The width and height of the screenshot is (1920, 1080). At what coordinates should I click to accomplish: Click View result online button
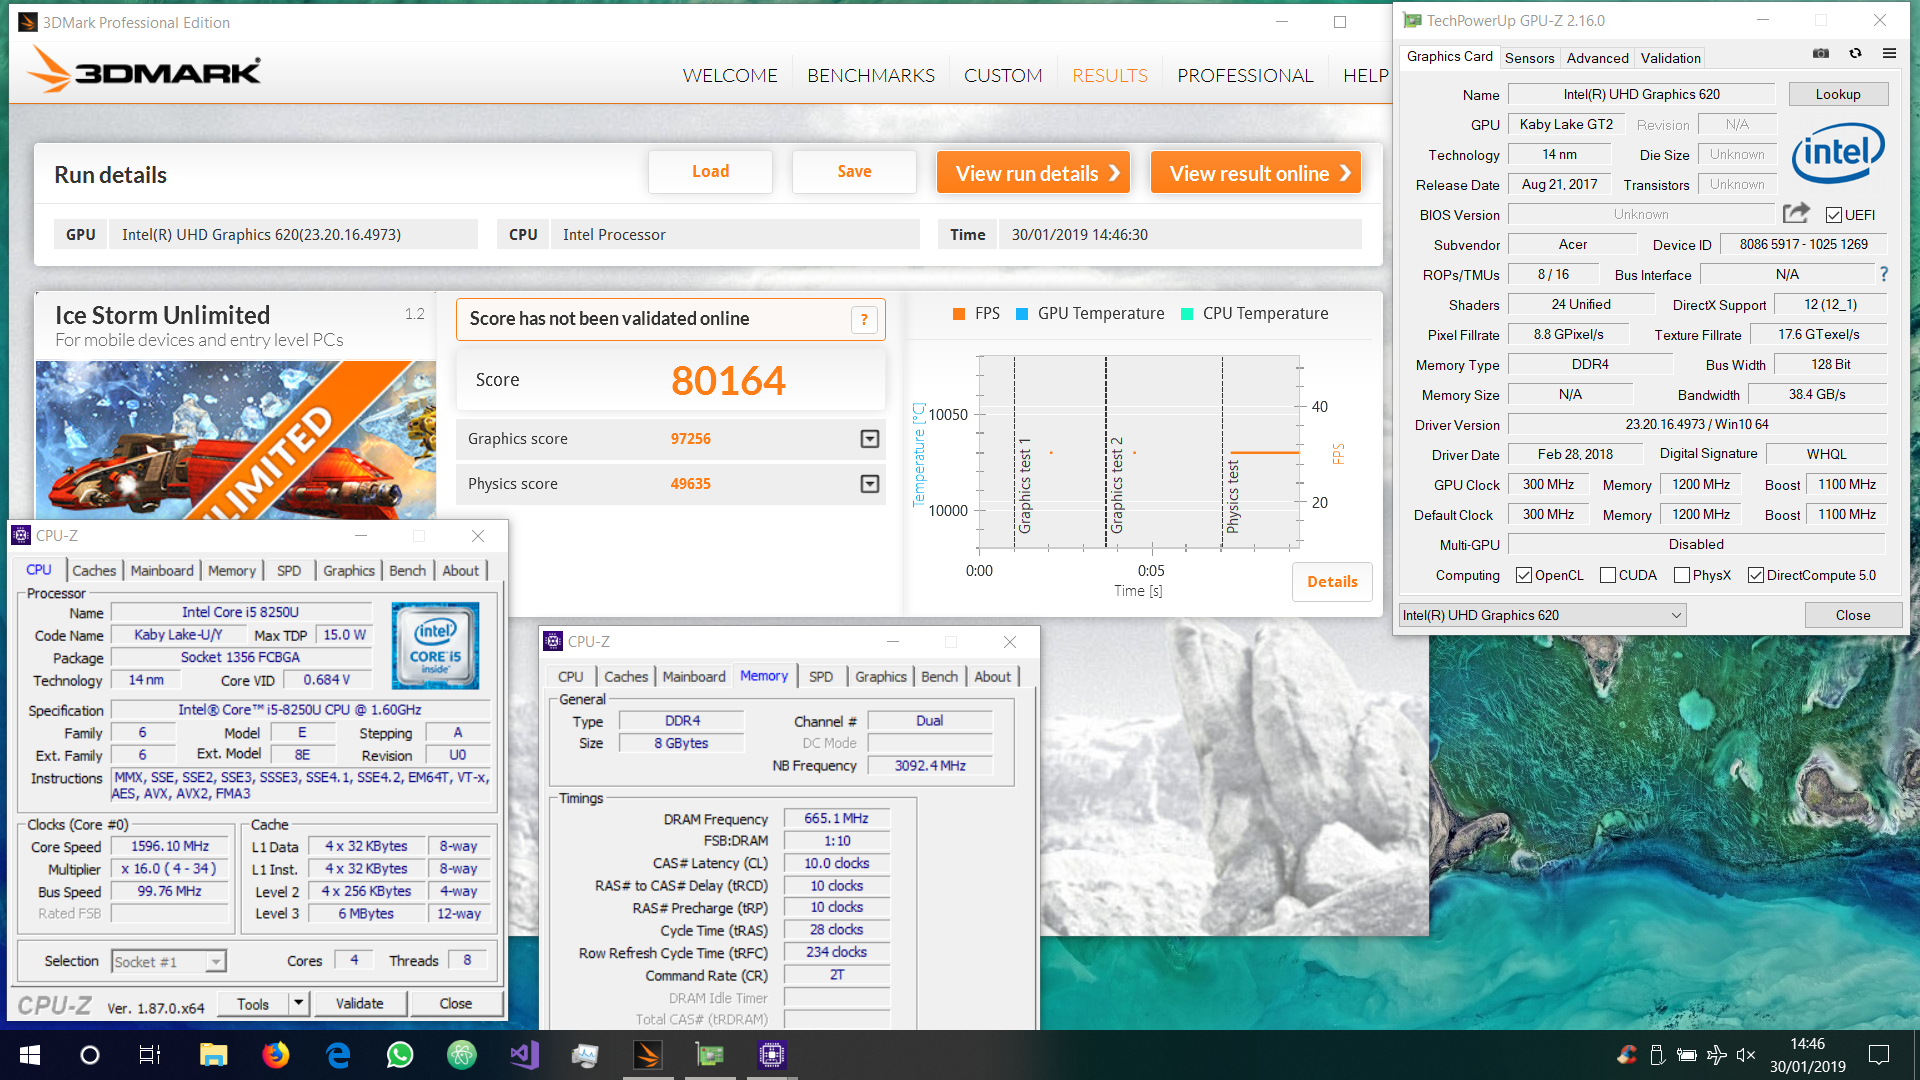pos(1256,173)
